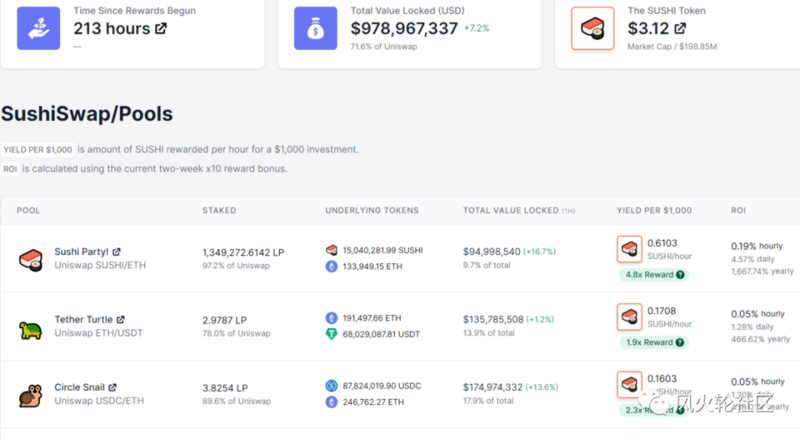Viewport: 800px width, 439px height.
Task: Click the $174,974,332 locked value
Action: click(493, 387)
